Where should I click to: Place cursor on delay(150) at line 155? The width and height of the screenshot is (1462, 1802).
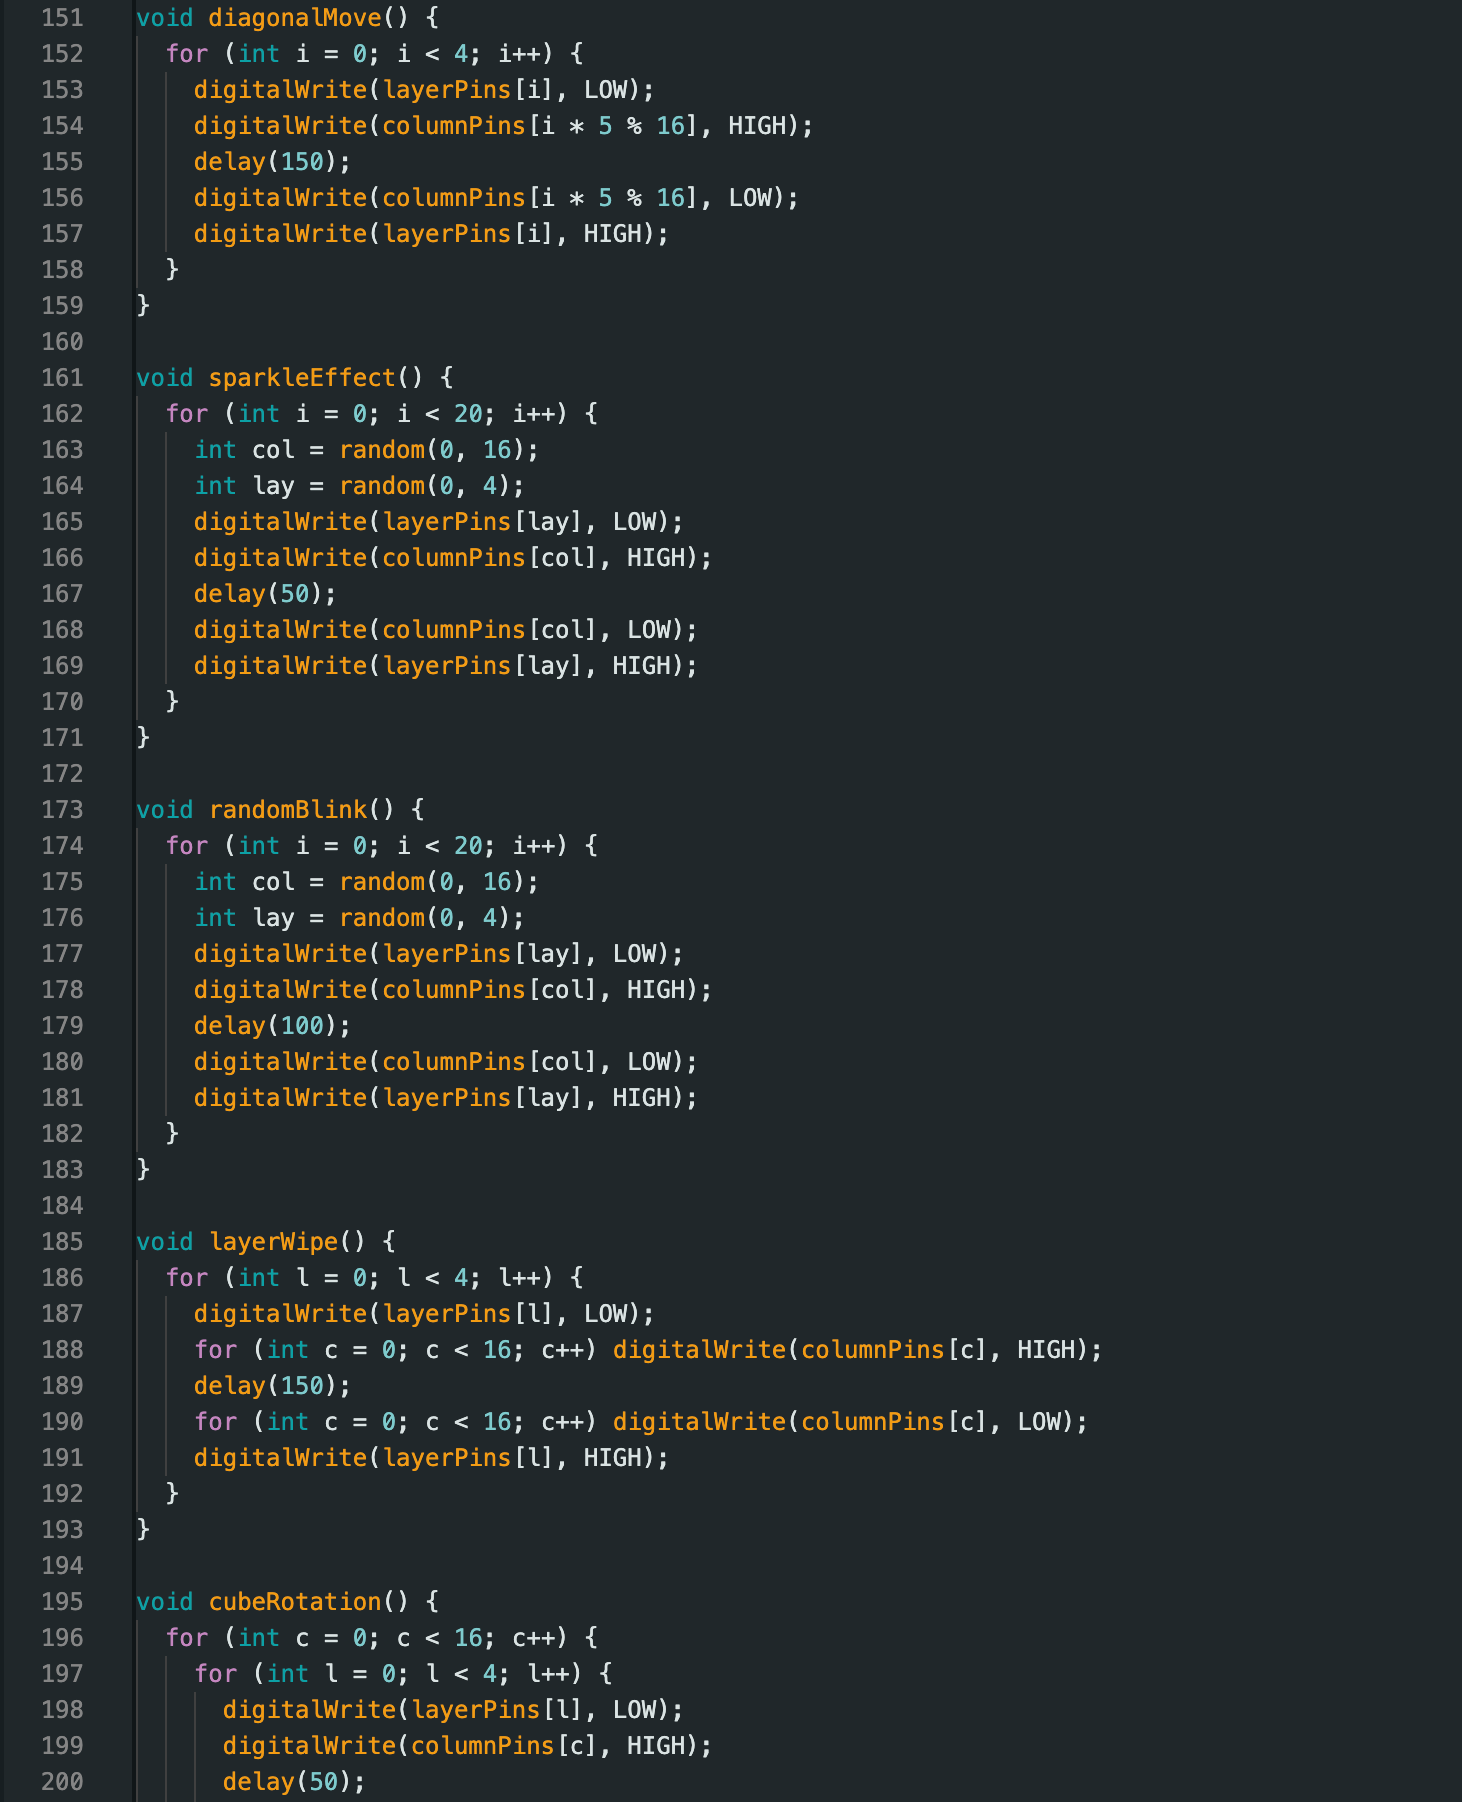266,162
